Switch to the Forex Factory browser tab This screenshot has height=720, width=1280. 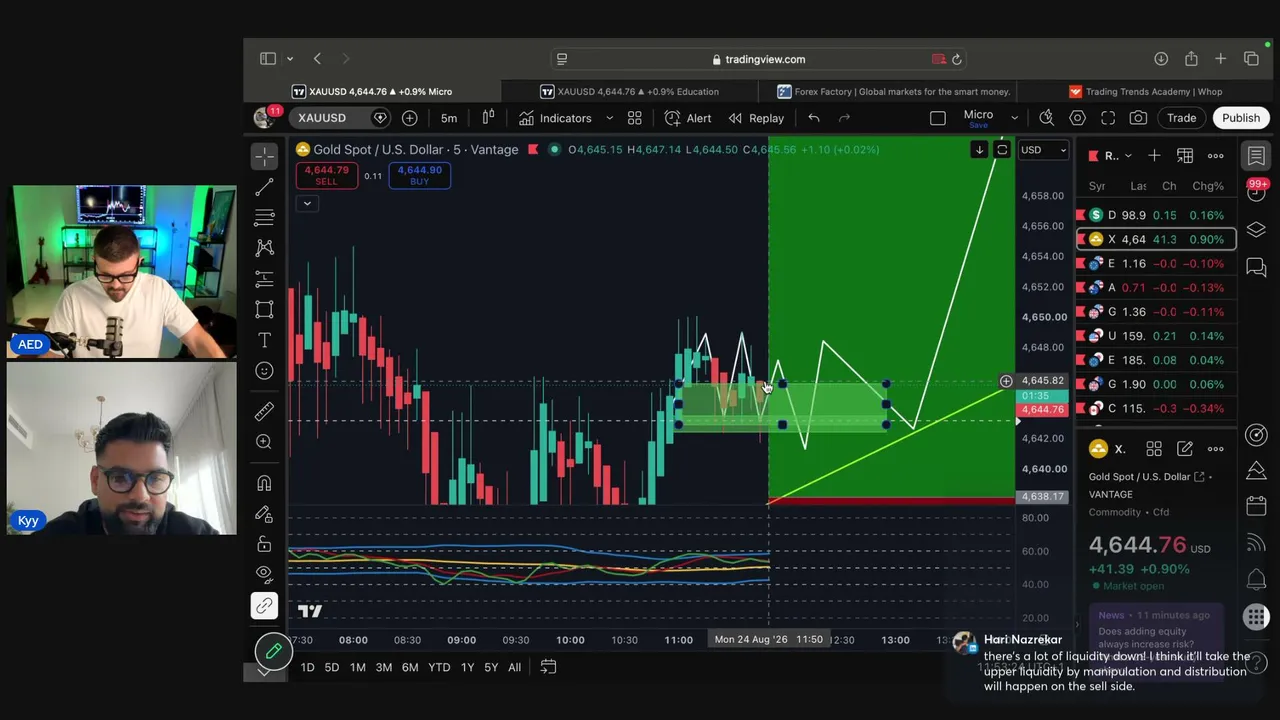[x=893, y=91]
